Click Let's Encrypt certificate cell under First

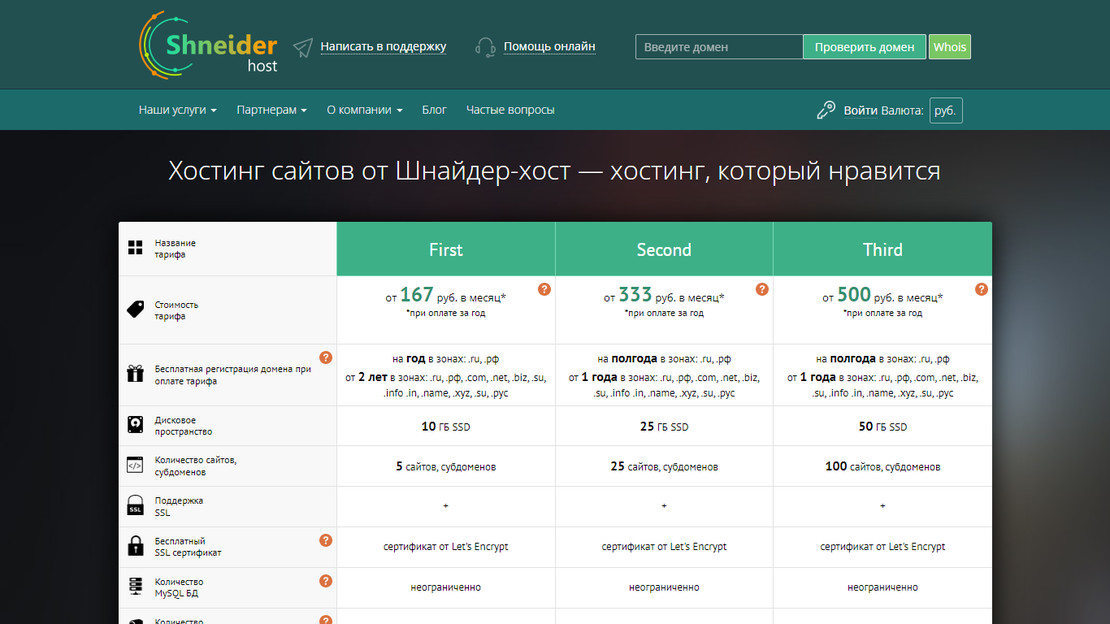coord(446,547)
